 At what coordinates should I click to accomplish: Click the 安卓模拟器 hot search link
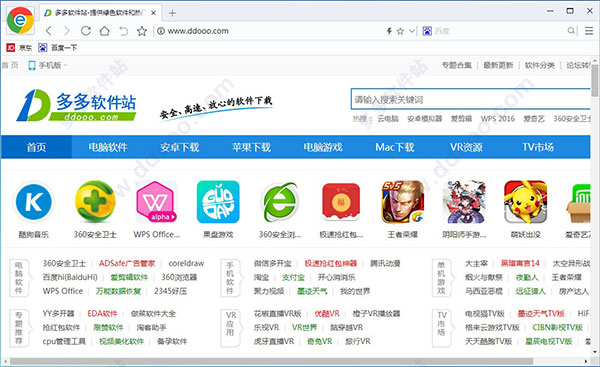tap(424, 119)
